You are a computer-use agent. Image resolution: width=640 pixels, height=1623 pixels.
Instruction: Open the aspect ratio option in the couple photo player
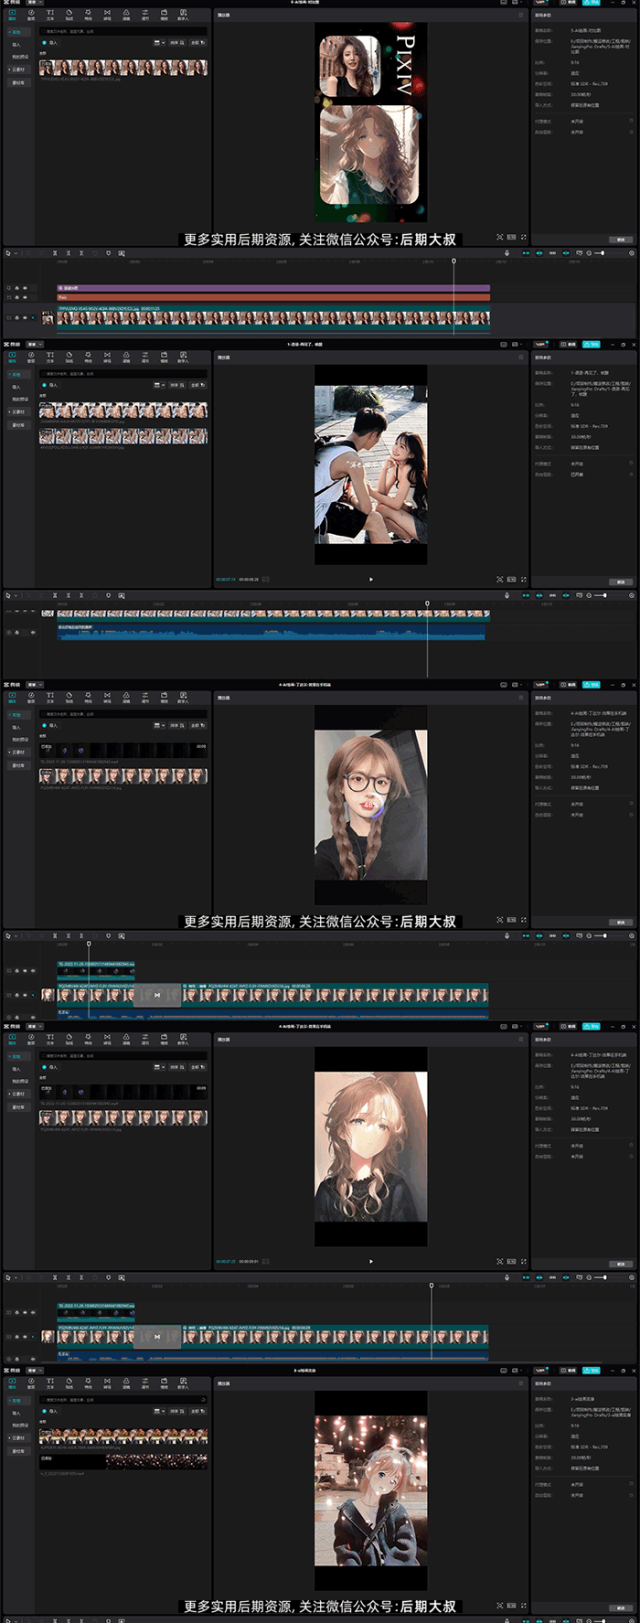(511, 579)
